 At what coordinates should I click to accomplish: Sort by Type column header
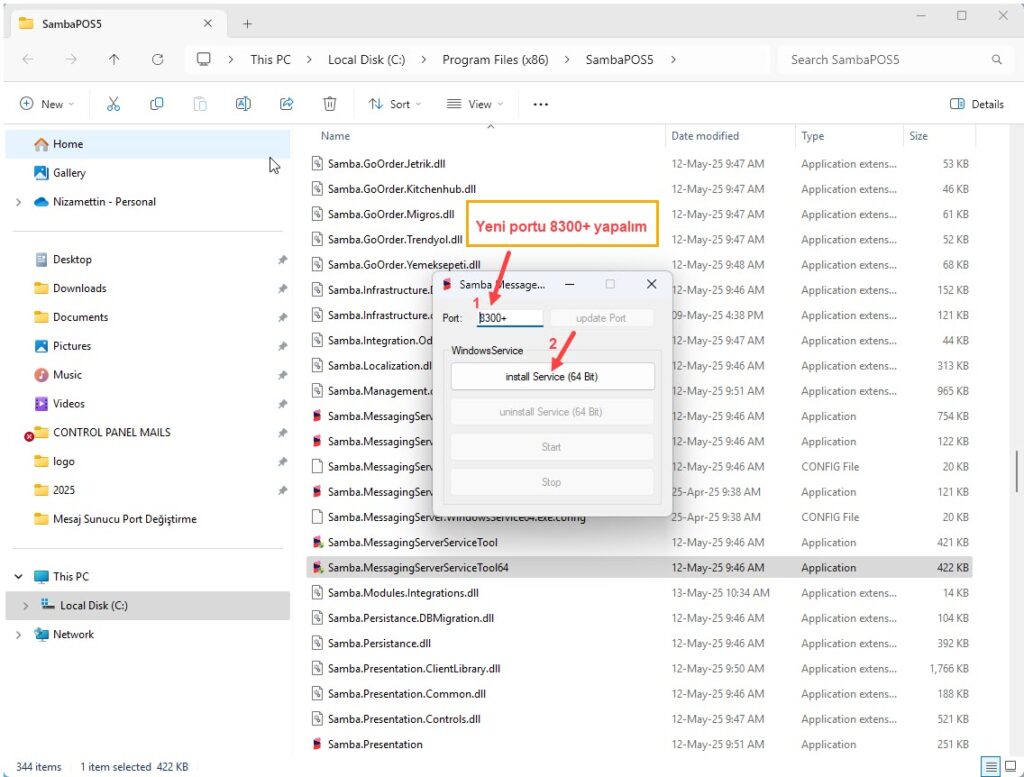pos(812,136)
